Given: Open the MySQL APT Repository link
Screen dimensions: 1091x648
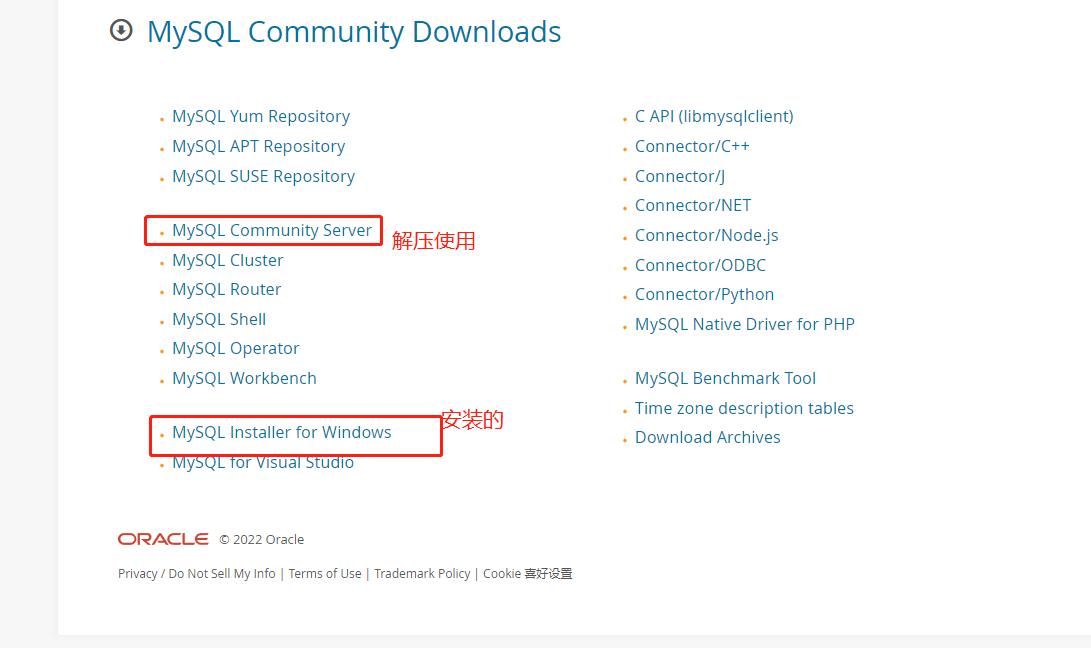Looking at the screenshot, I should click(x=259, y=146).
